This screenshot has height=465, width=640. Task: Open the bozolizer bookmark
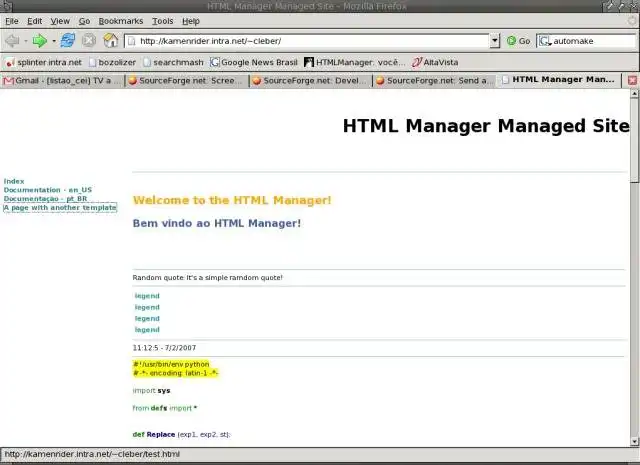click(x=112, y=62)
